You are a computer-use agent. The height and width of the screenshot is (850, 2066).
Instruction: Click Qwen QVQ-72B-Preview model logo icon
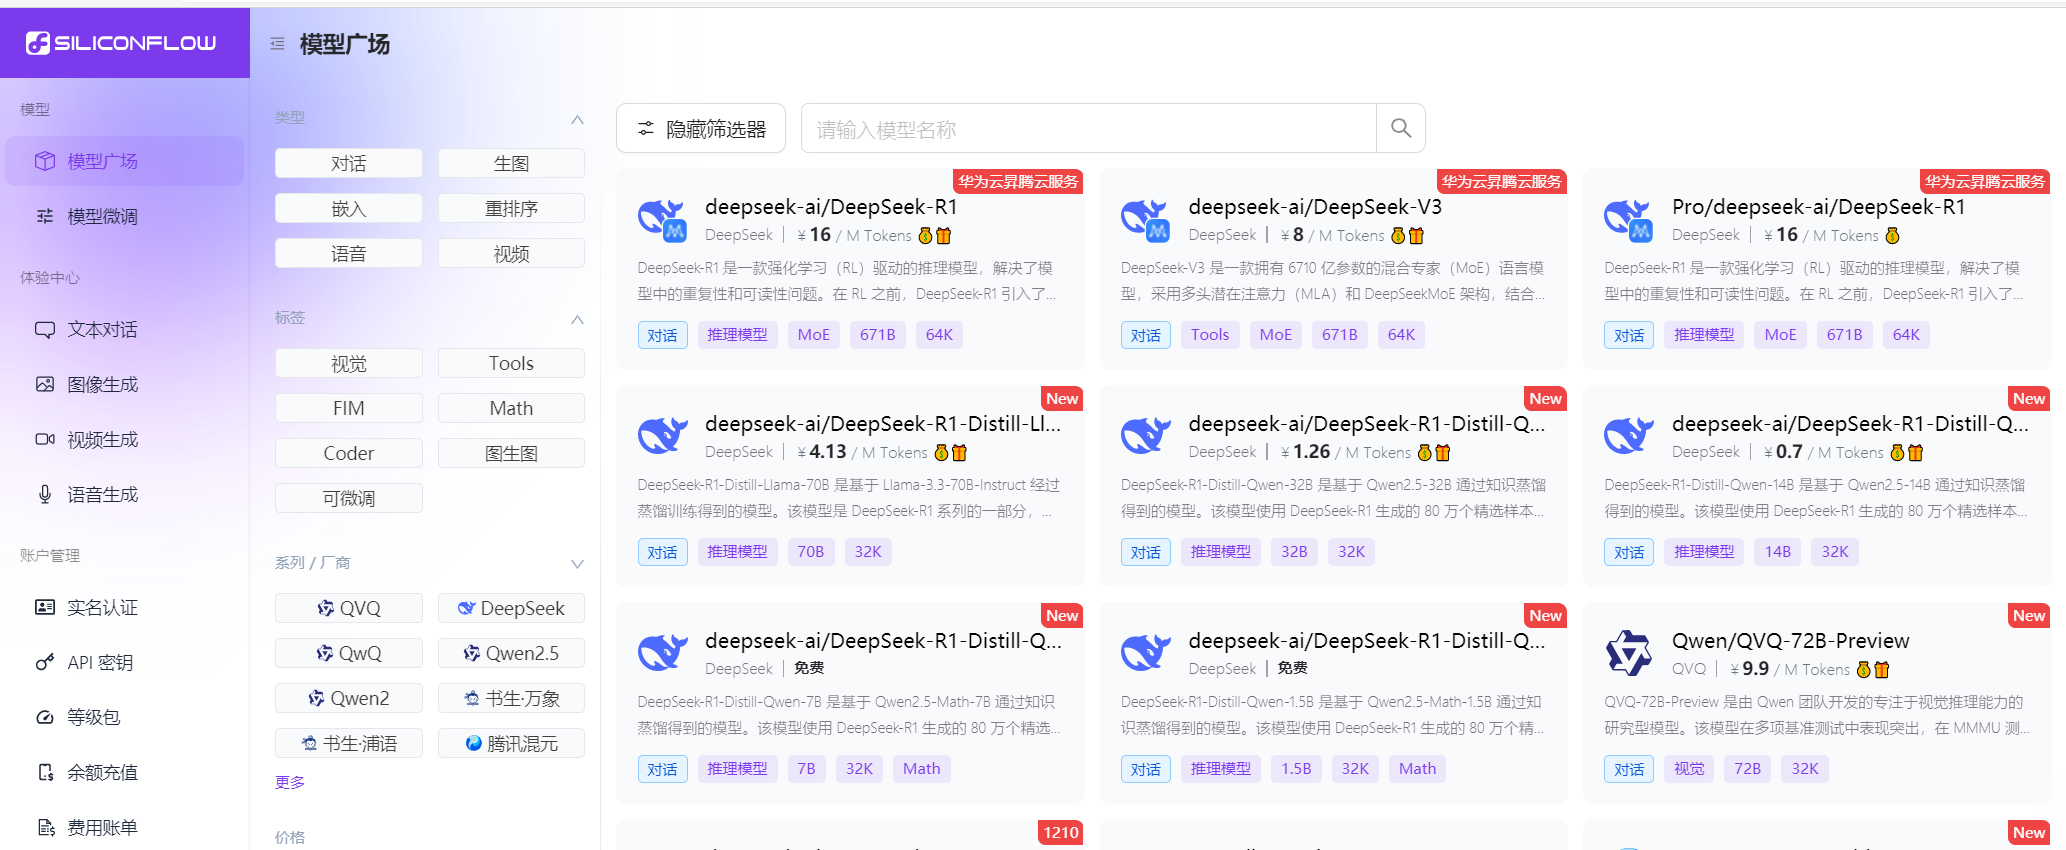point(1629,653)
